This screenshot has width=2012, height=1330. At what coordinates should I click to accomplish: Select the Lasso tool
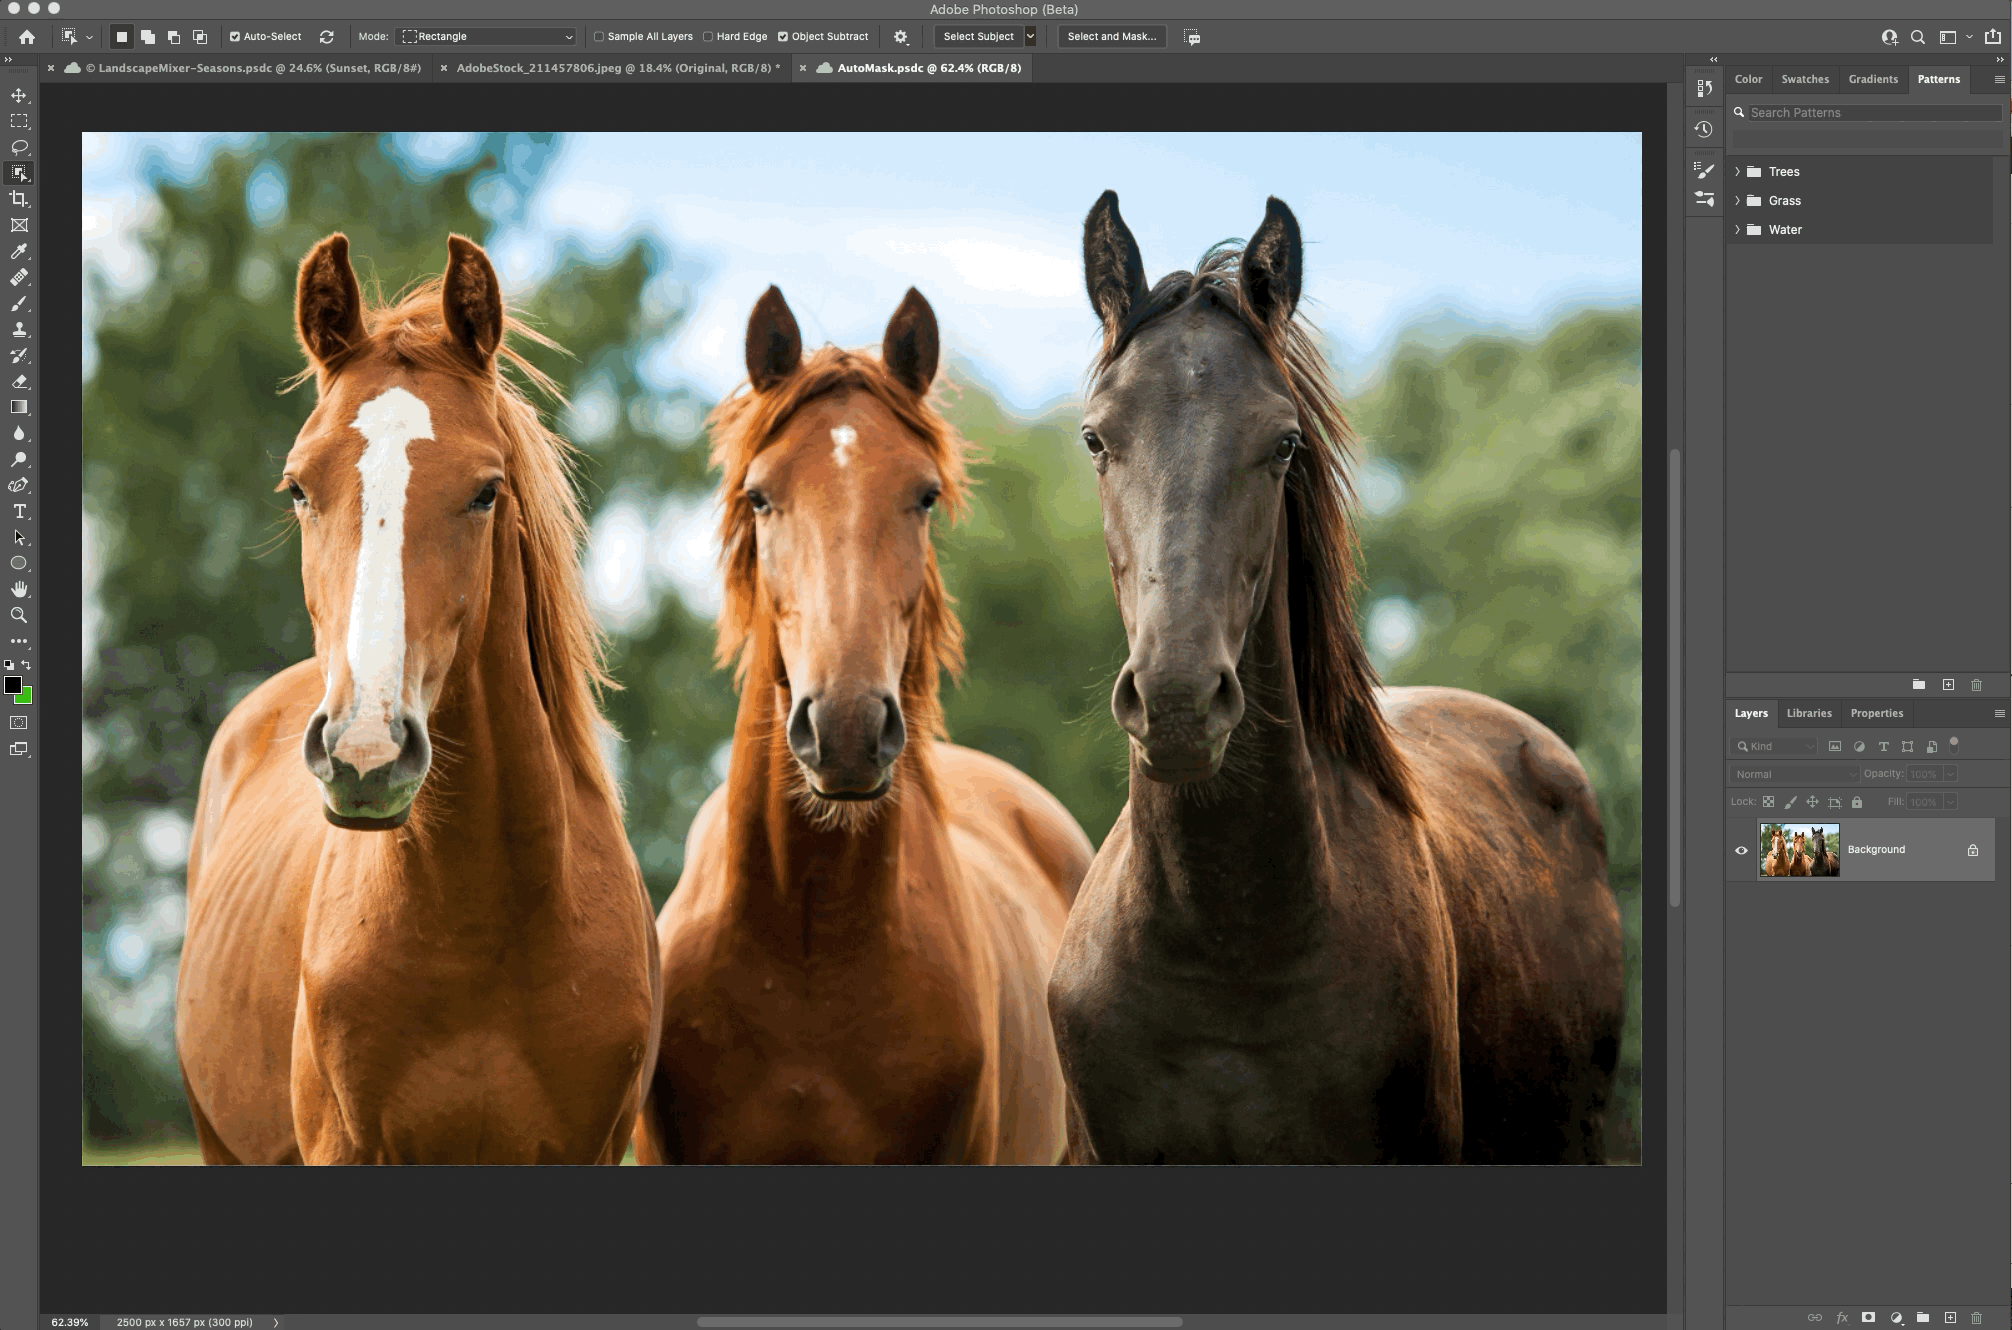(x=19, y=147)
